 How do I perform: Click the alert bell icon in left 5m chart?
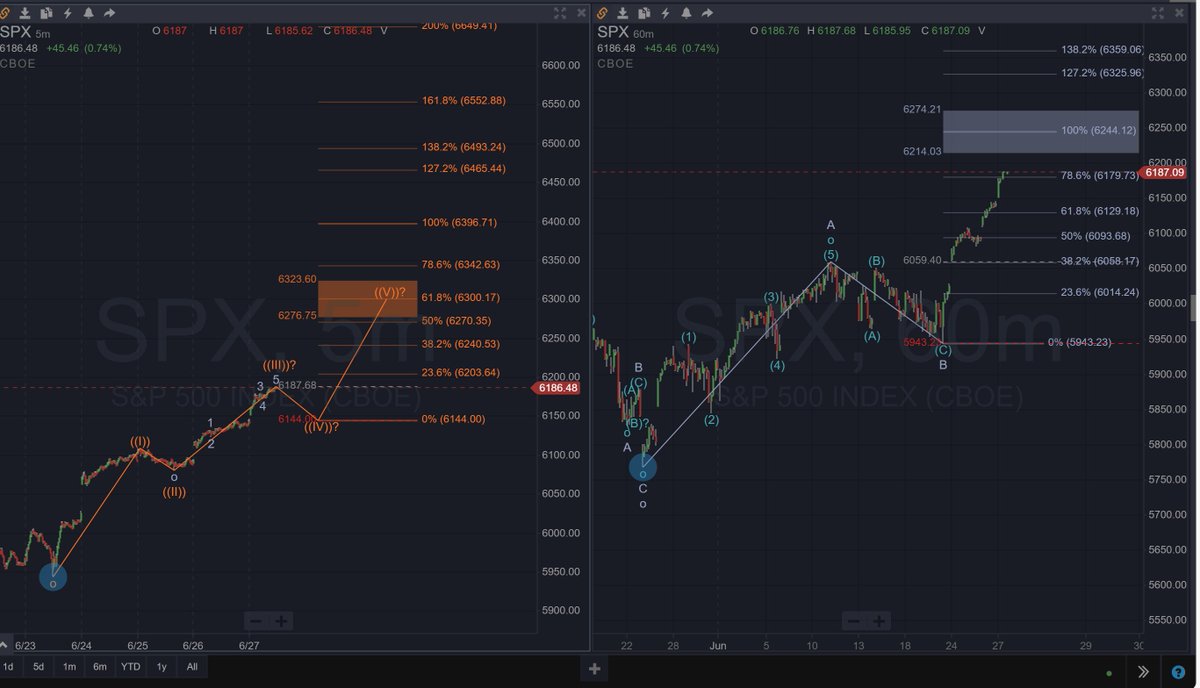coord(88,13)
